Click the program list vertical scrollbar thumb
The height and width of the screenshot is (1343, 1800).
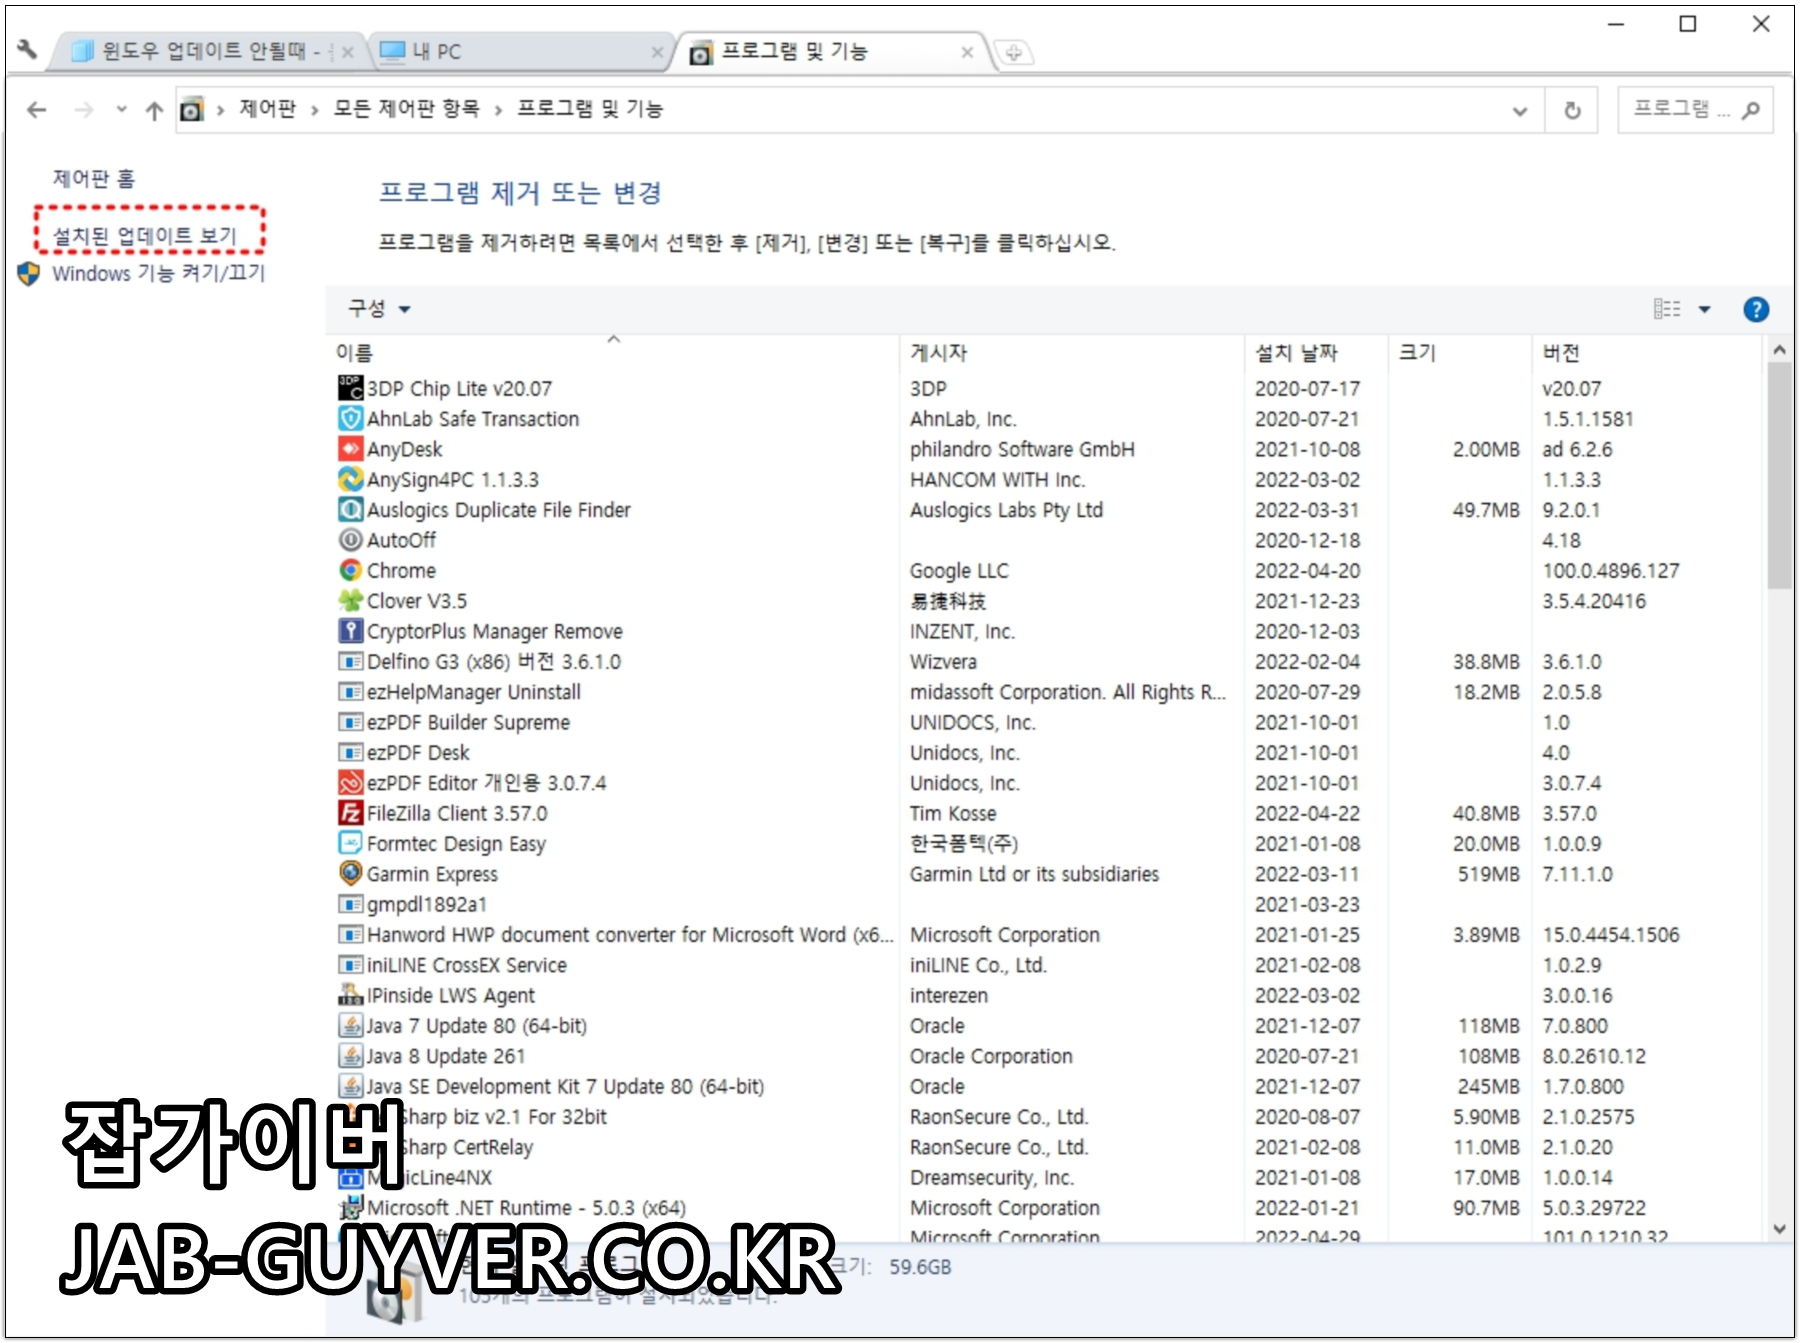click(x=1779, y=476)
